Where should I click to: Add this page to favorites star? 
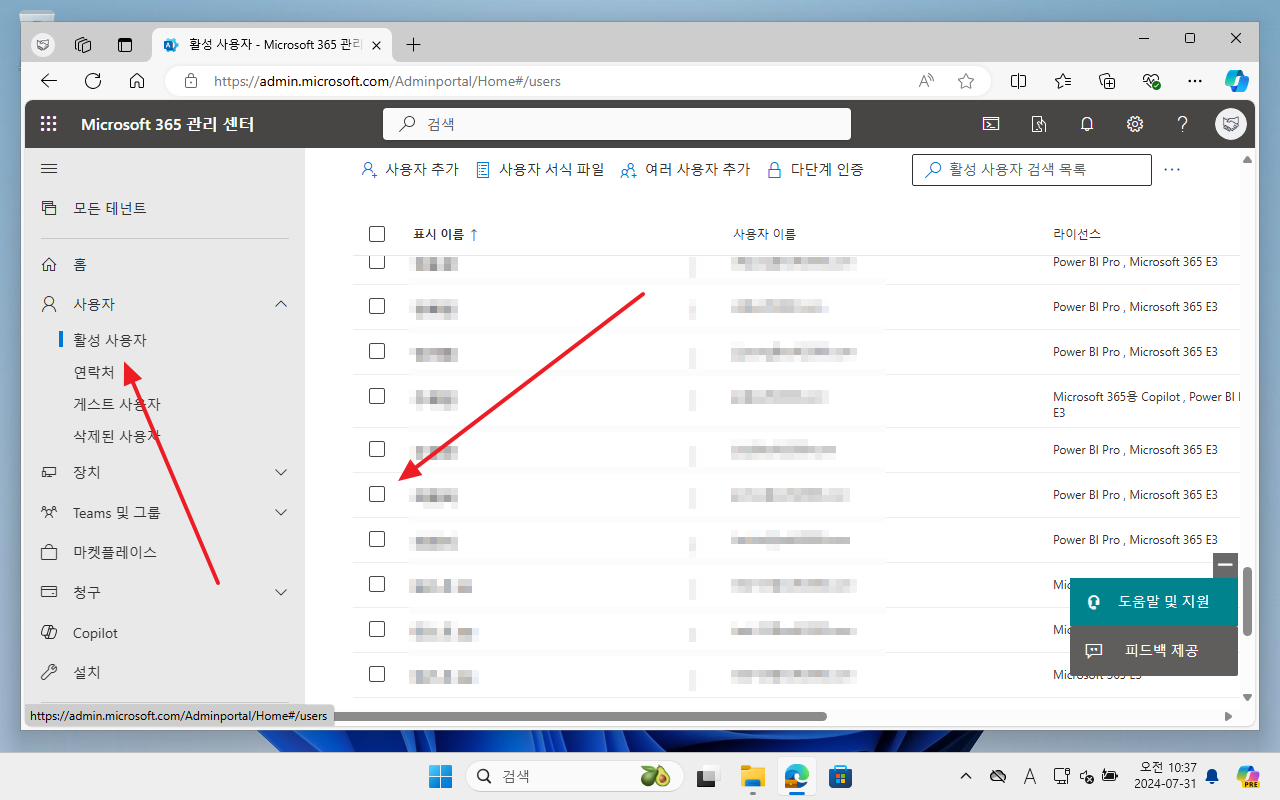pyautogui.click(x=965, y=81)
